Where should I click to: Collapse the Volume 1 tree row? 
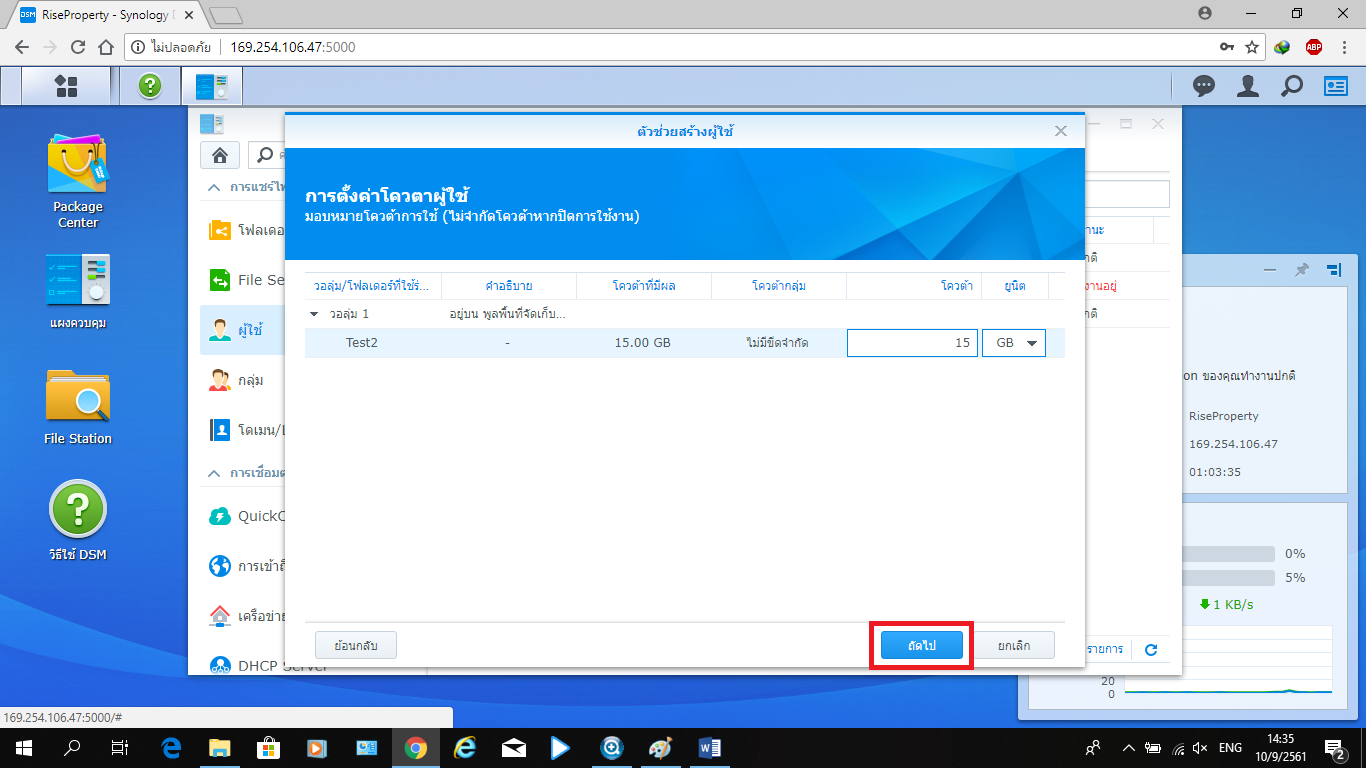314,314
